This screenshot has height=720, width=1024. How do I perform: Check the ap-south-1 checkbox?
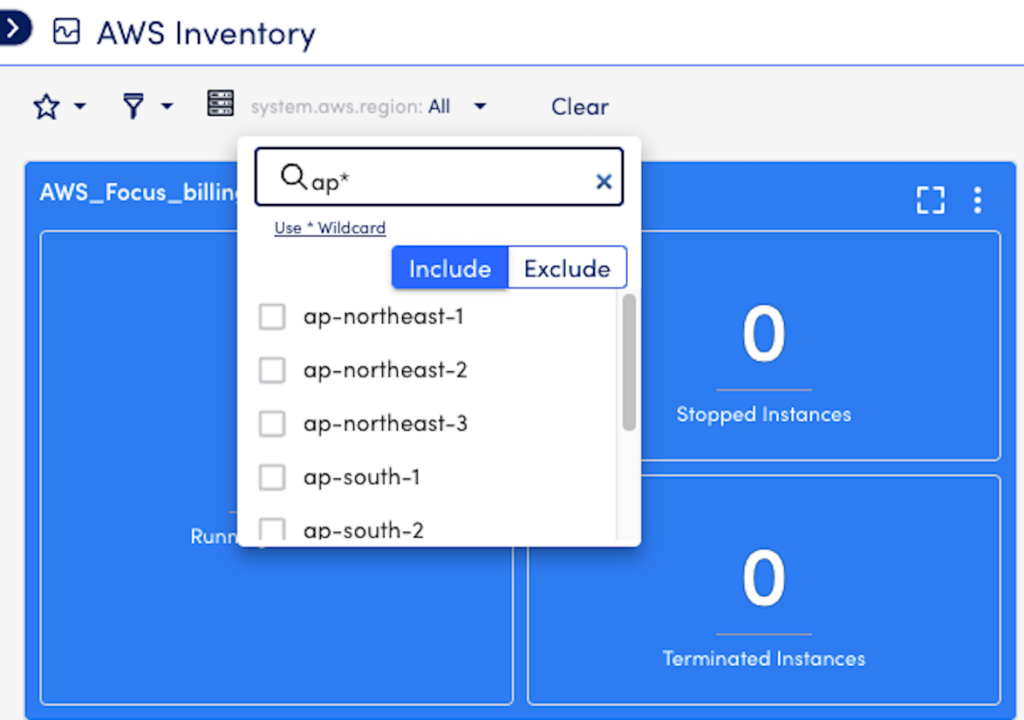click(272, 478)
